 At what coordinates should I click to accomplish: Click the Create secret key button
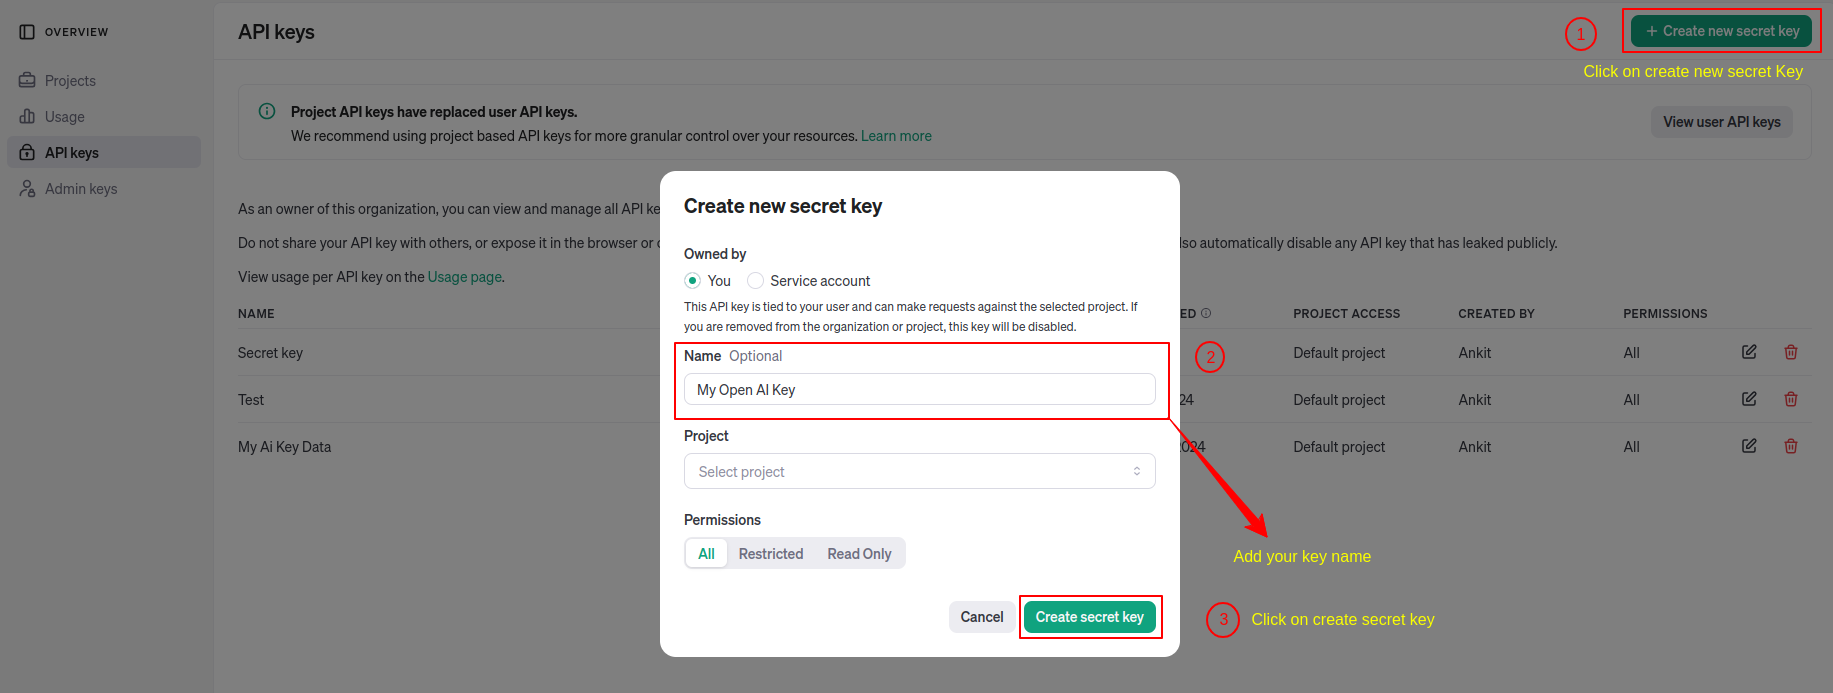point(1089,617)
